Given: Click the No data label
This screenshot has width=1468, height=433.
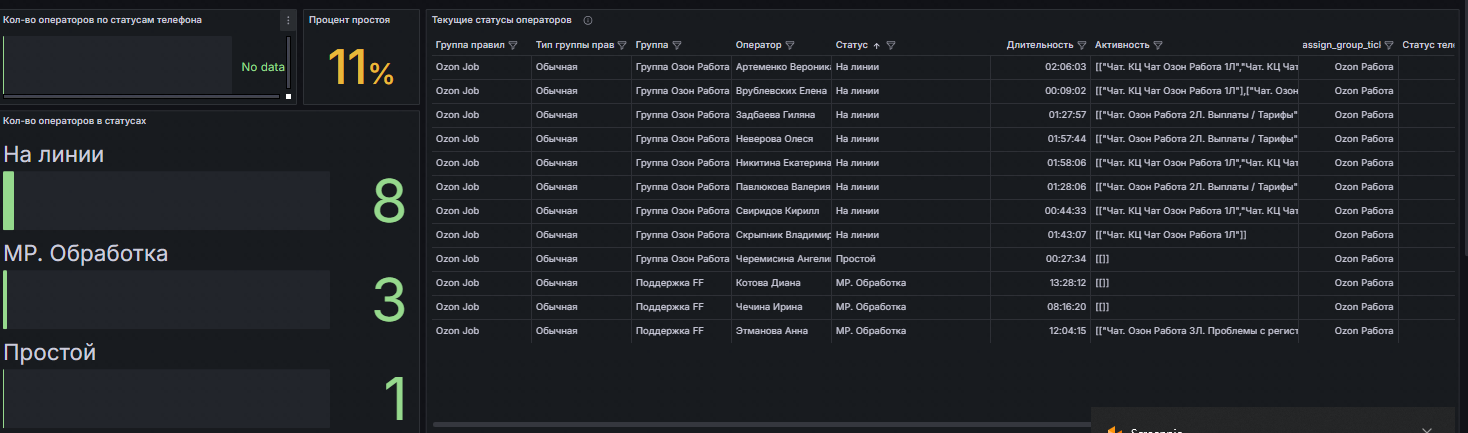Looking at the screenshot, I should click(263, 67).
